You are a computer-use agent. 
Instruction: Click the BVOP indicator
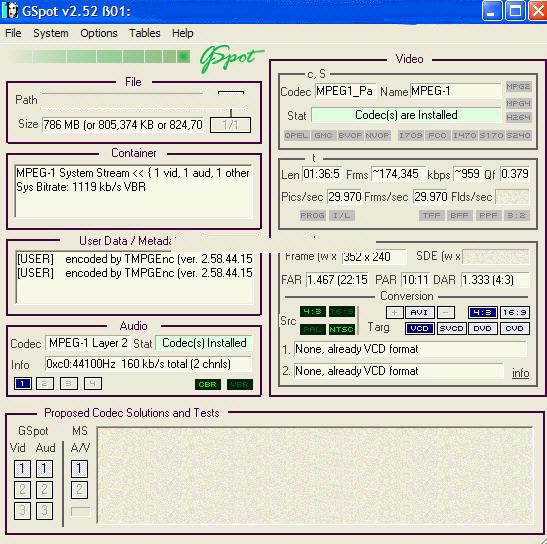tap(350, 135)
